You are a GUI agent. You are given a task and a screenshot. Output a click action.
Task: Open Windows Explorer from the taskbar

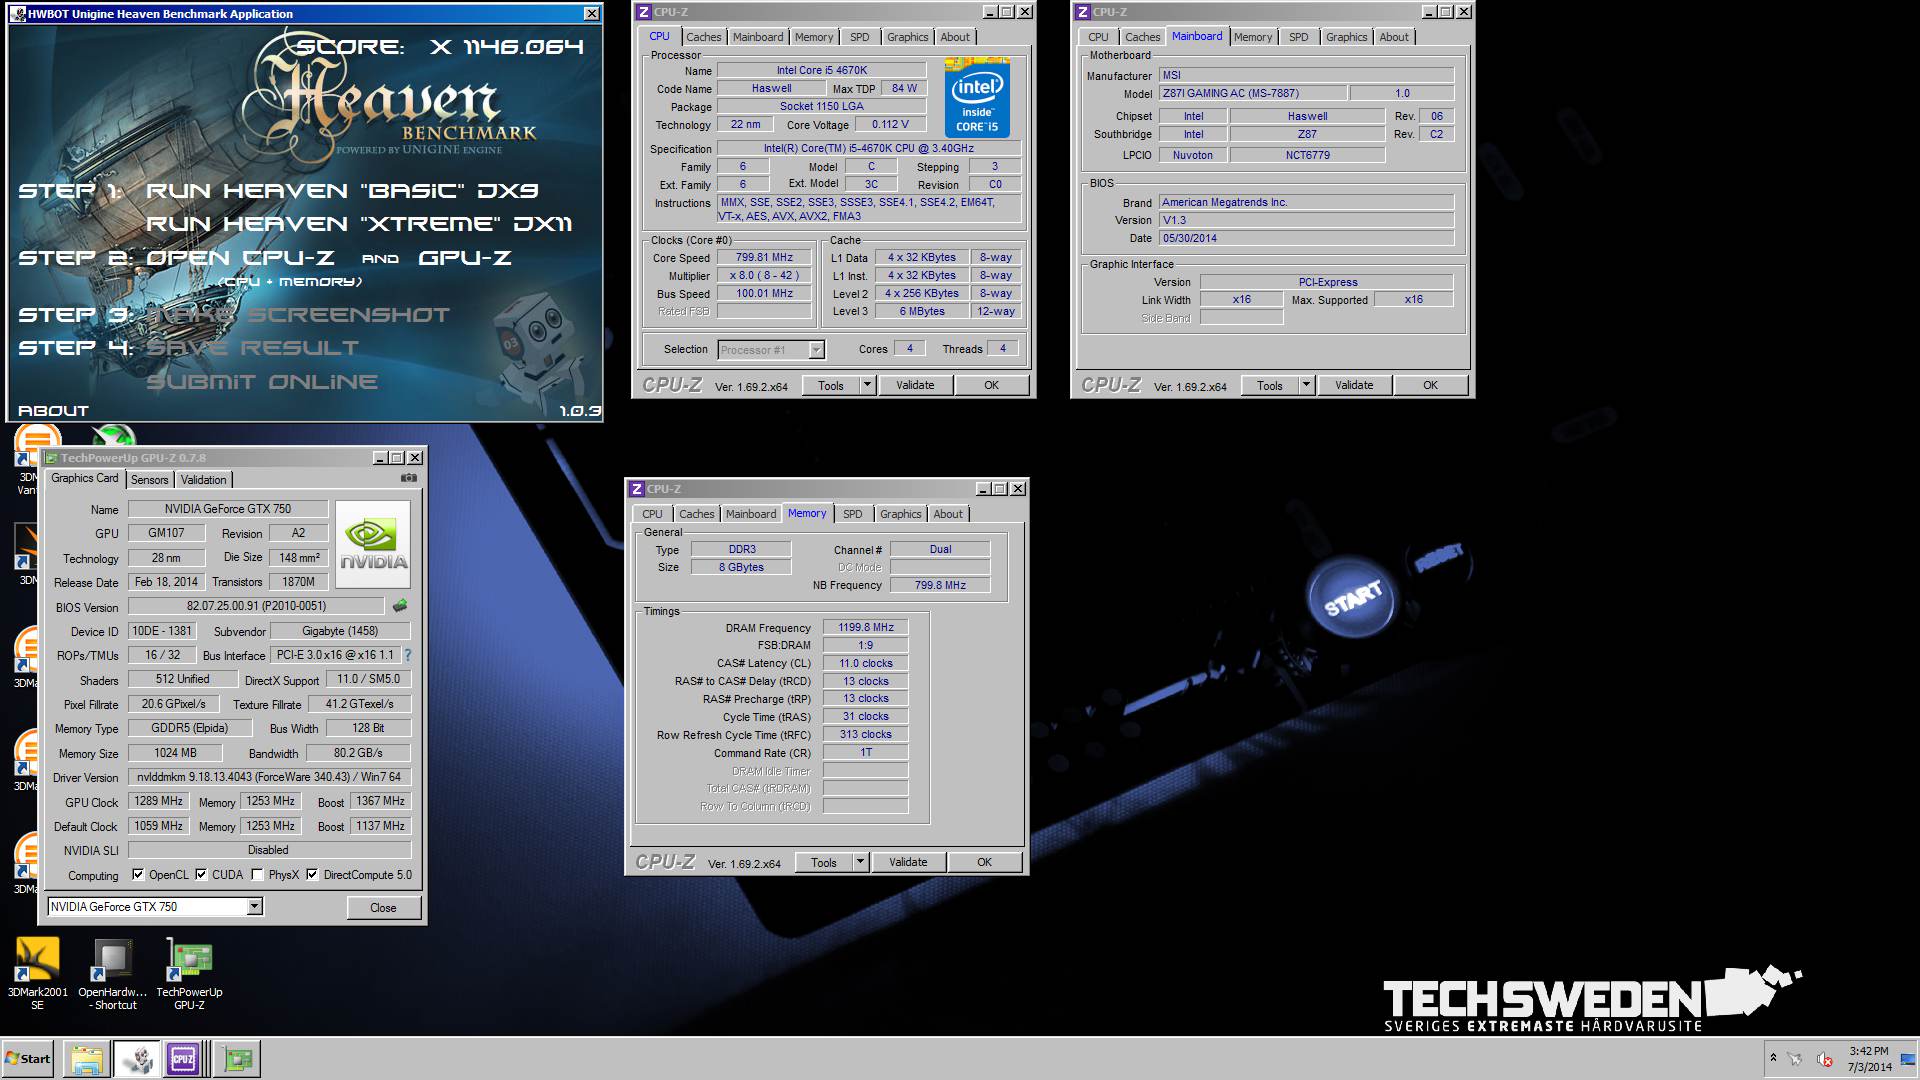point(87,1059)
